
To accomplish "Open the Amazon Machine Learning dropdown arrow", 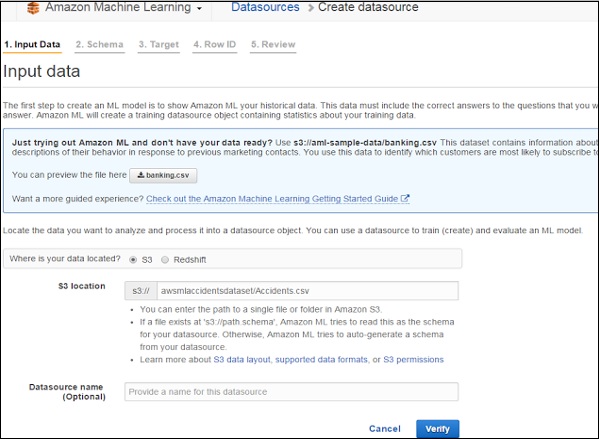I will click(x=199, y=8).
